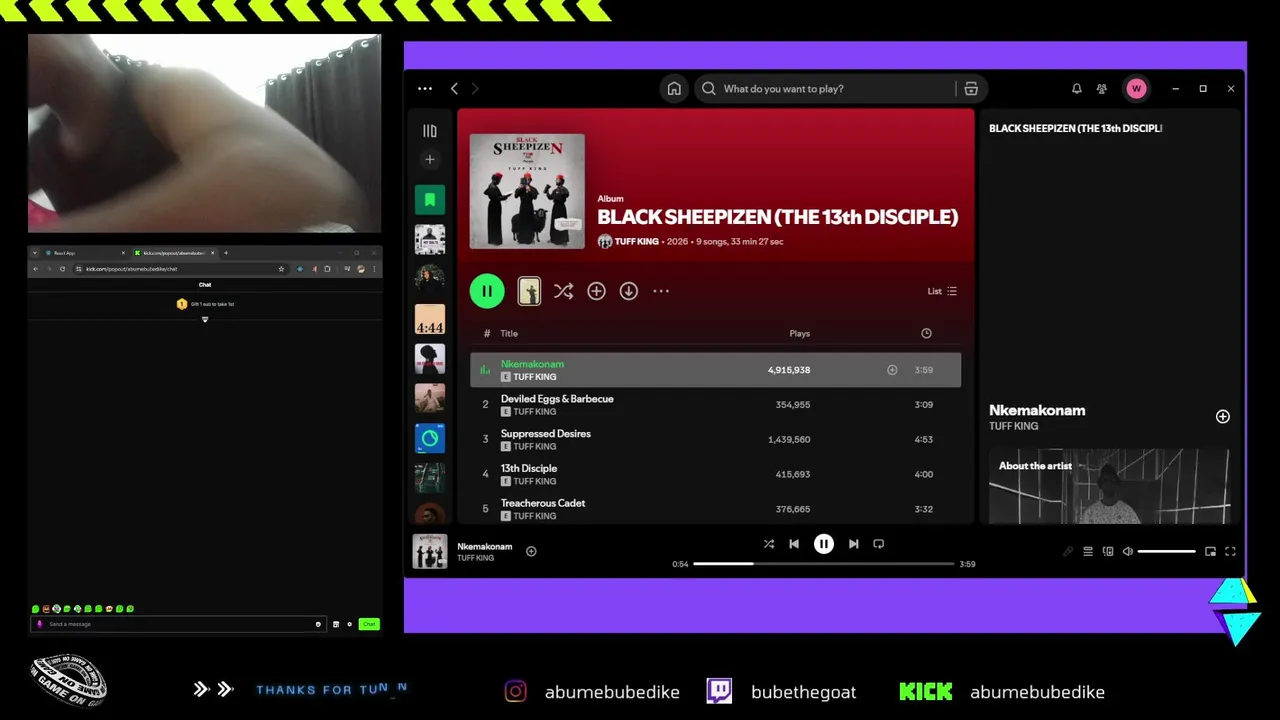Bookmark the kick.com chat page
1280x720 pixels.
281,269
